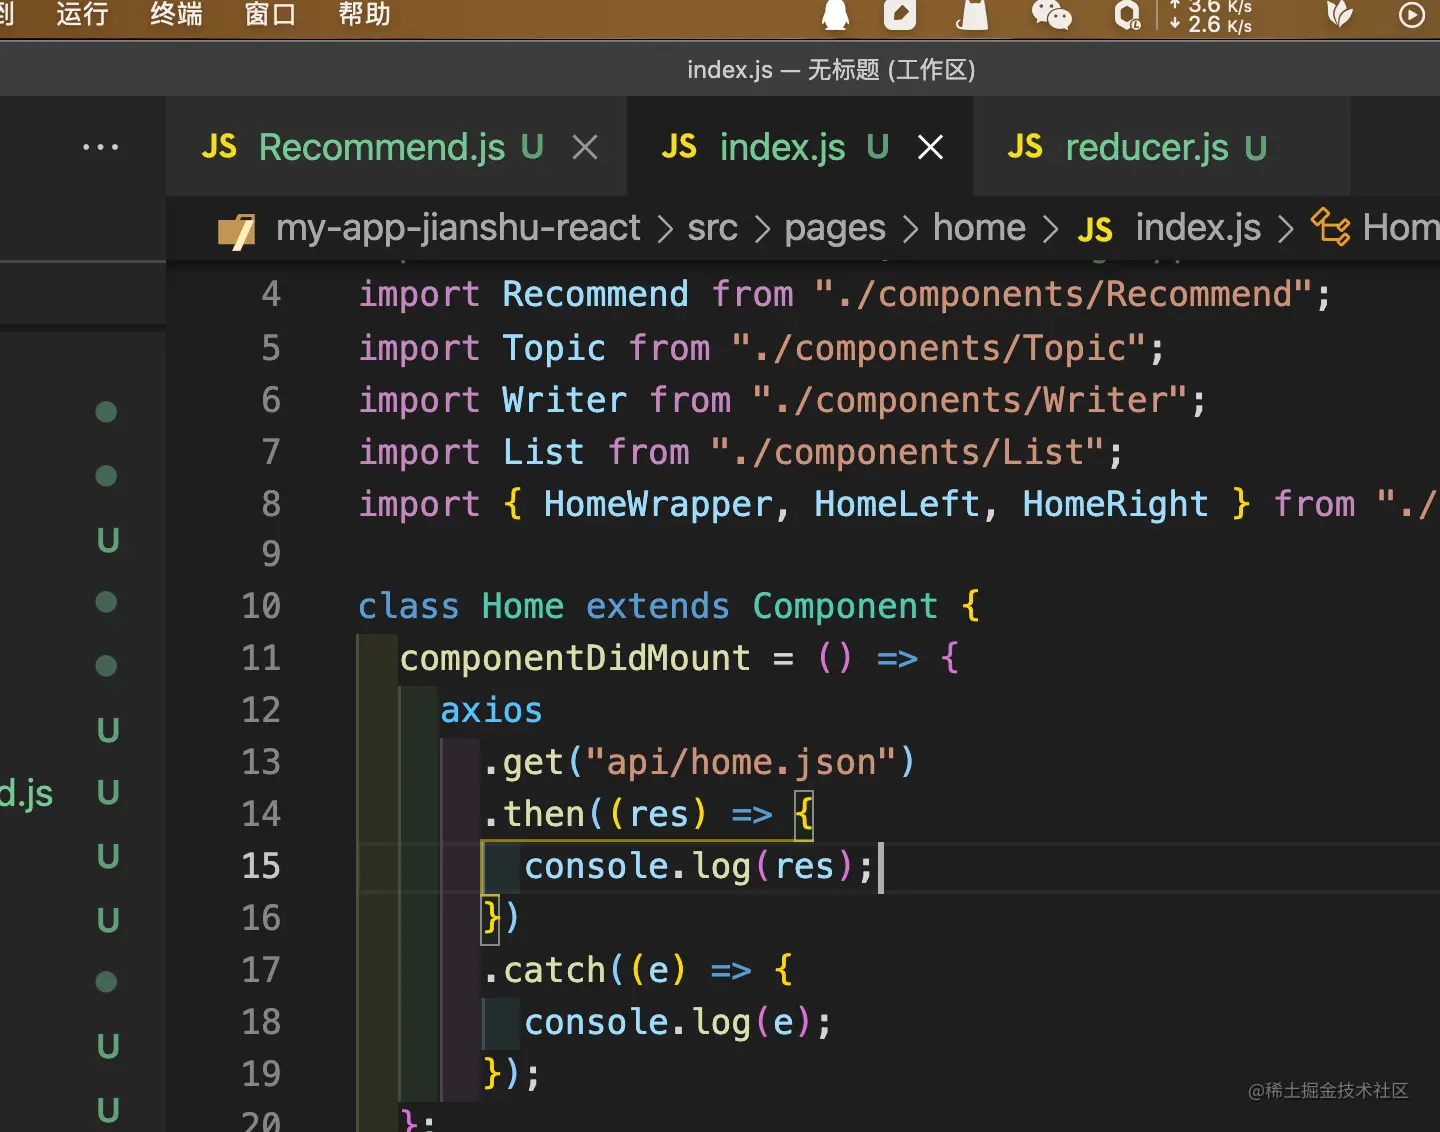This screenshot has height=1132, width=1440.
Task: Click the Recommend identifier on line 4
Action: click(x=595, y=294)
